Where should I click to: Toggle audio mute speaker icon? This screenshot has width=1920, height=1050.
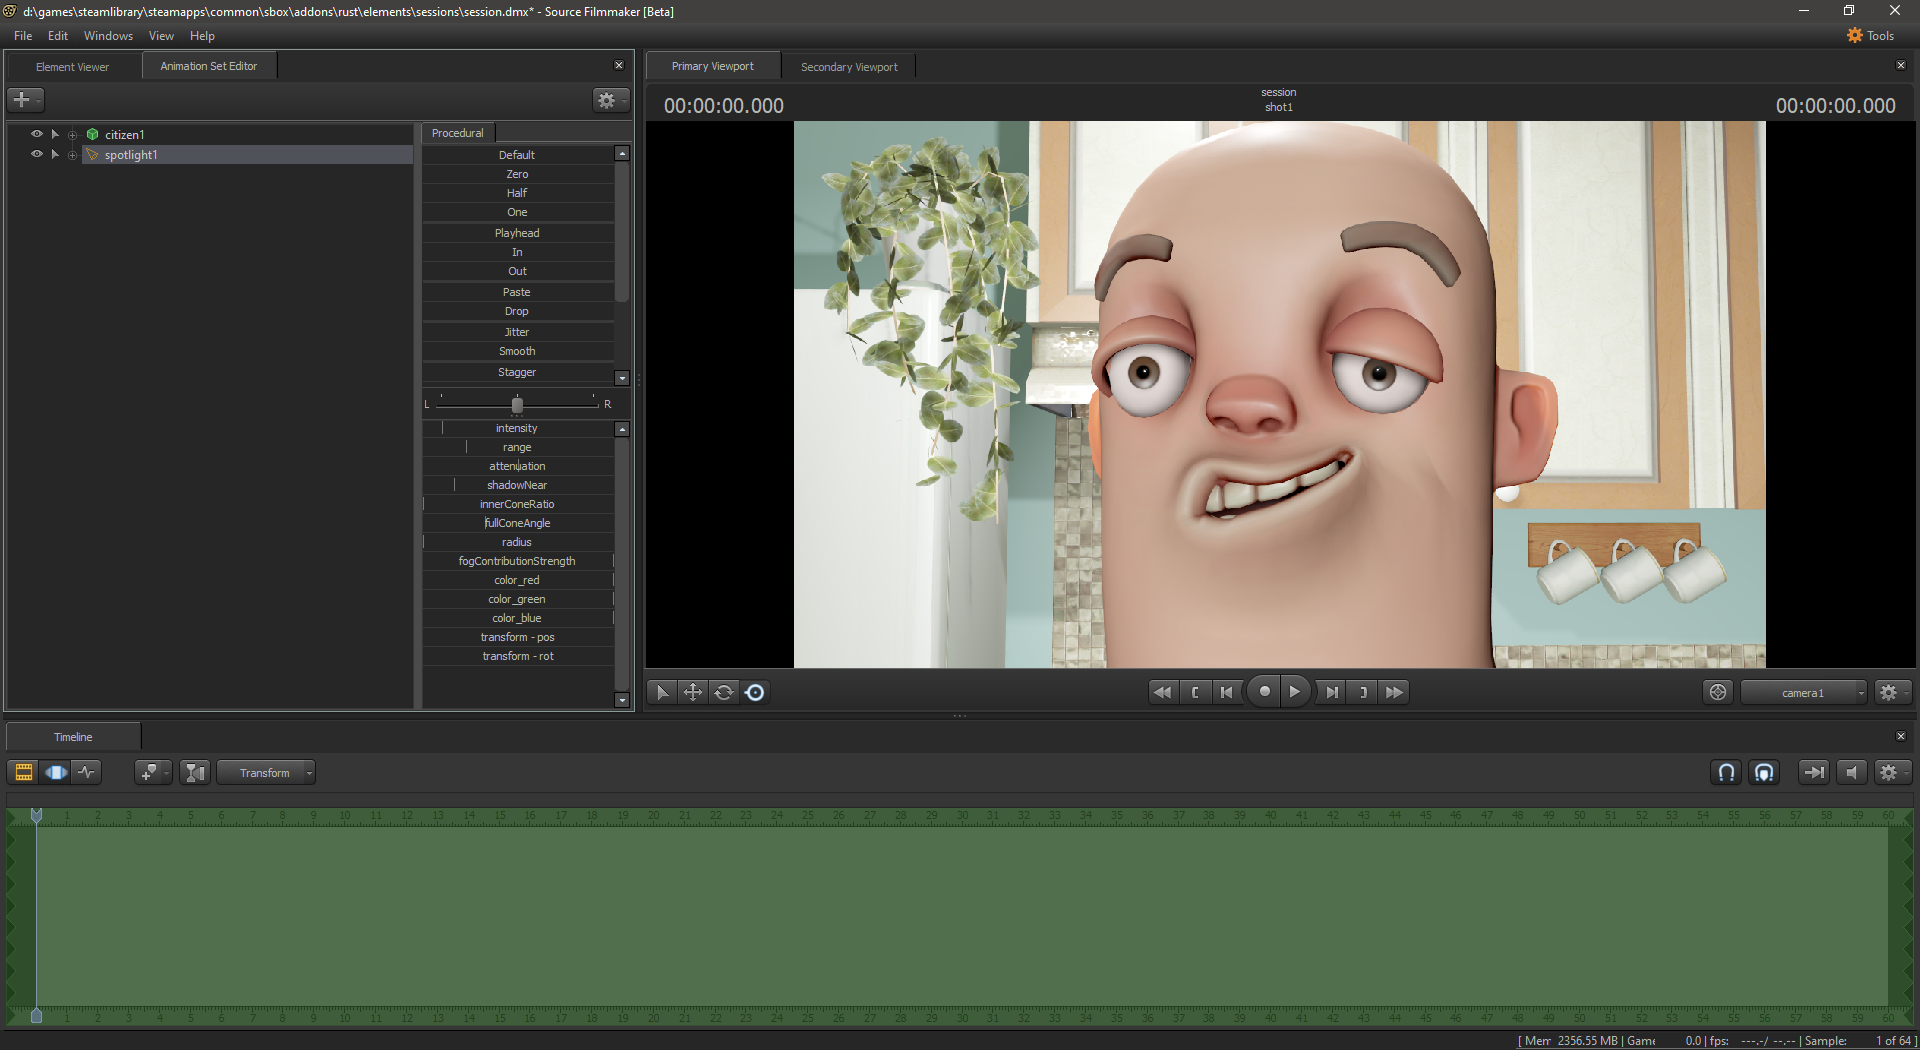1852,772
